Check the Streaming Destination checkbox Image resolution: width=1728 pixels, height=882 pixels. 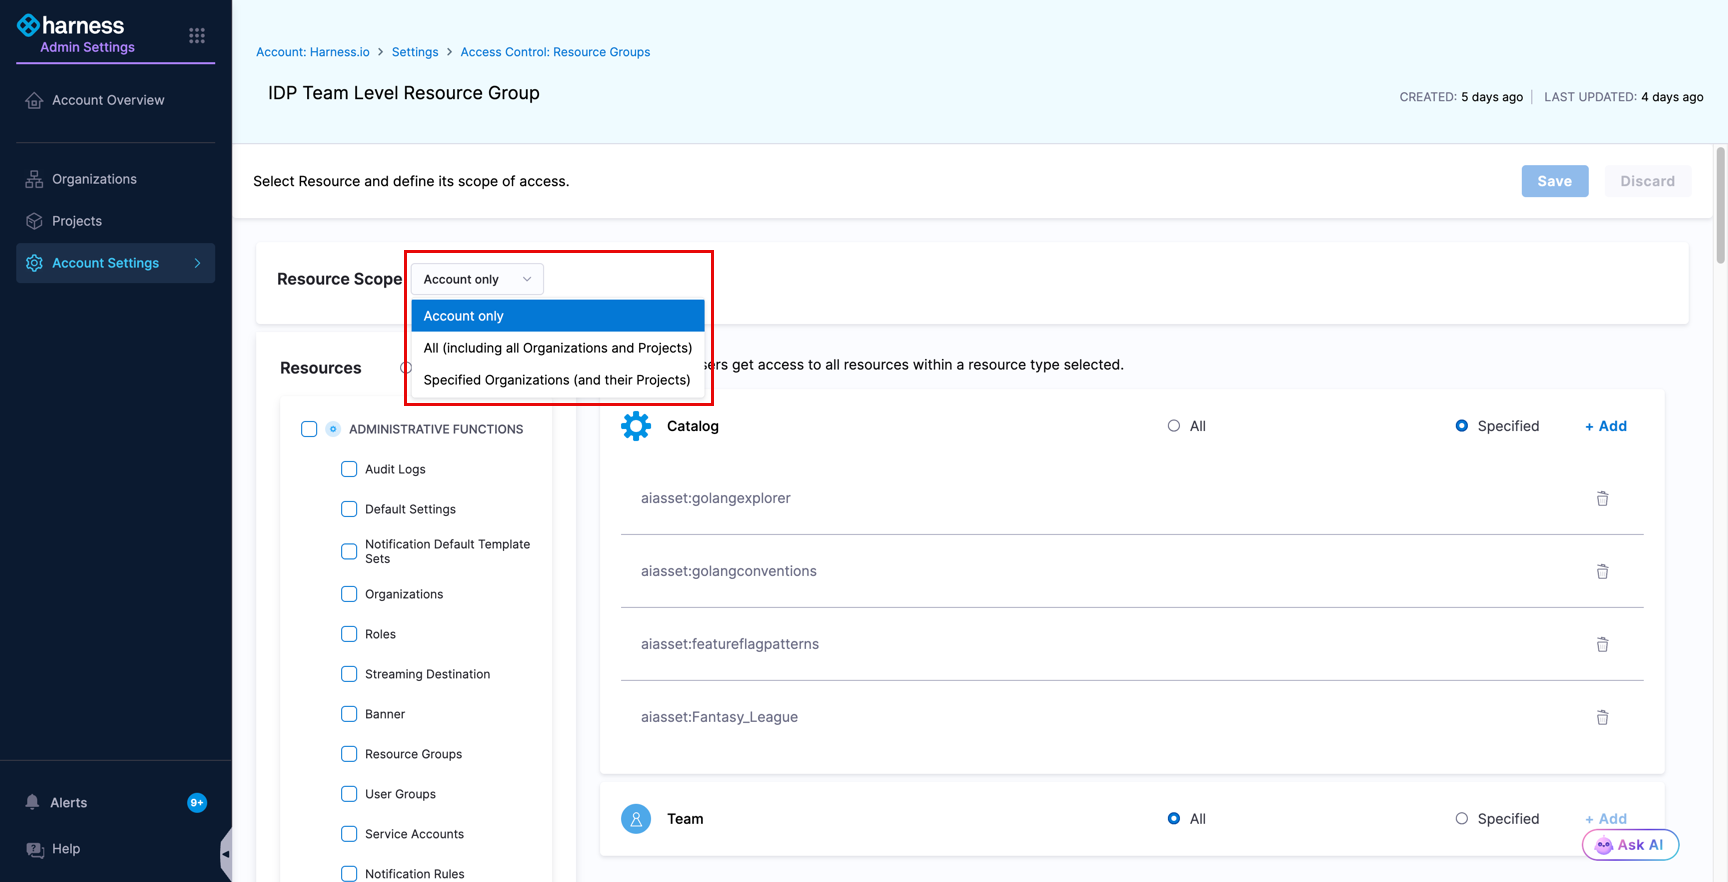tap(349, 674)
